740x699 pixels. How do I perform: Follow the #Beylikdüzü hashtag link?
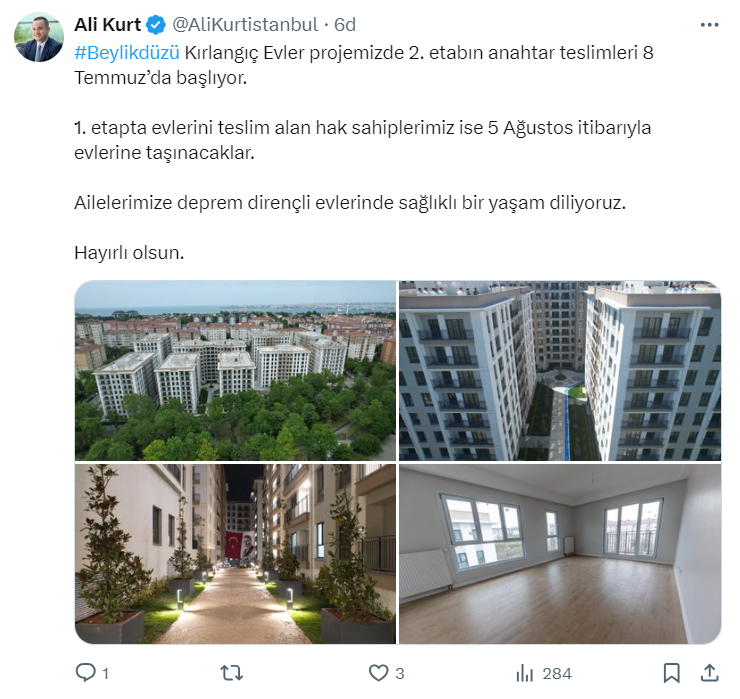(127, 52)
